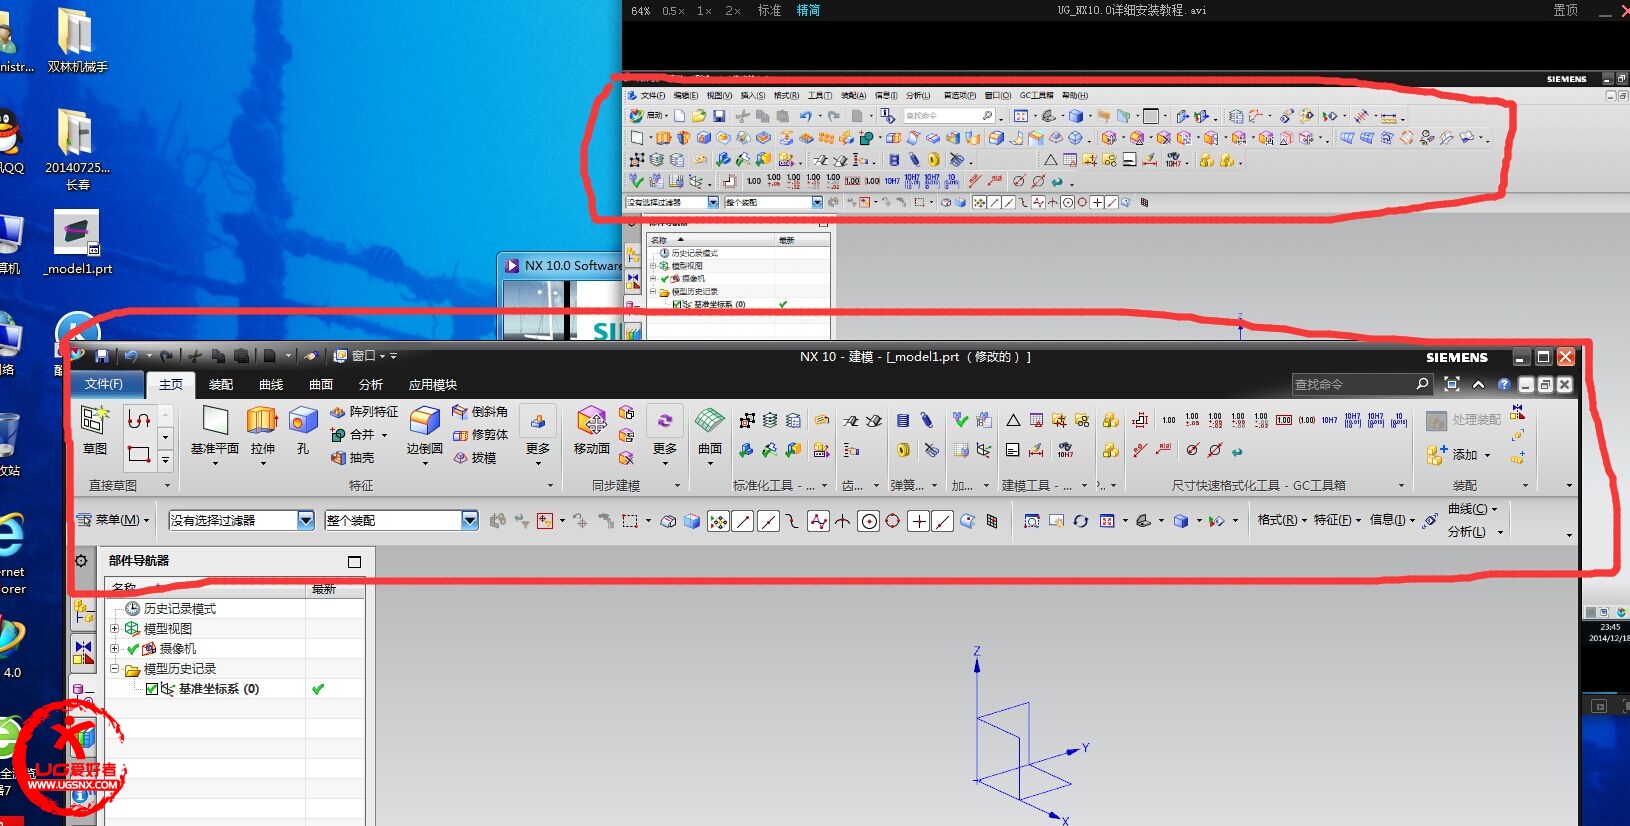Viewport: 1630px width, 826px height.
Task: Click the Rotate view icon
Action: click(x=1081, y=521)
